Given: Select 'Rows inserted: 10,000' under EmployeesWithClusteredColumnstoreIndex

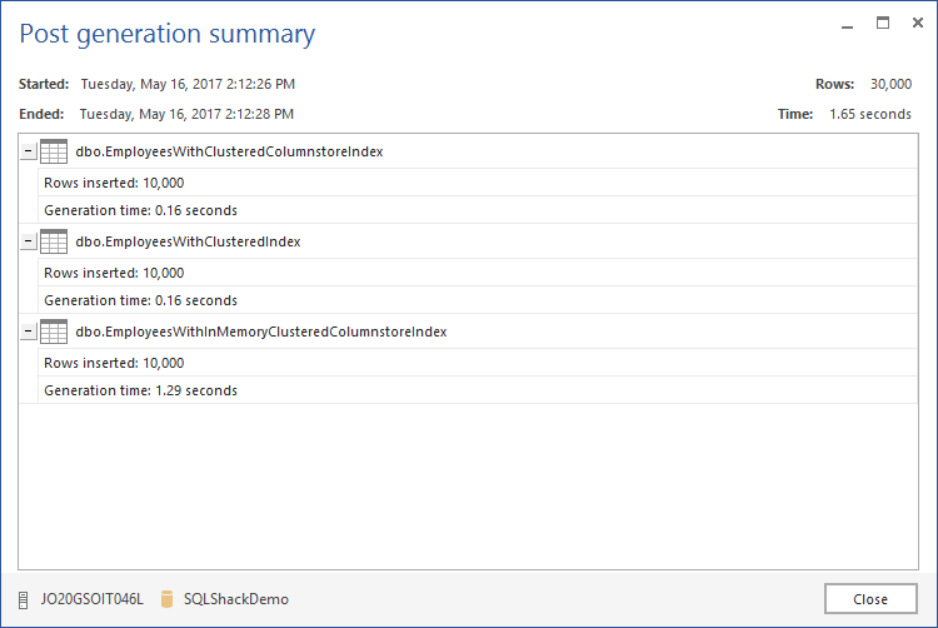Looking at the screenshot, I should point(114,183).
